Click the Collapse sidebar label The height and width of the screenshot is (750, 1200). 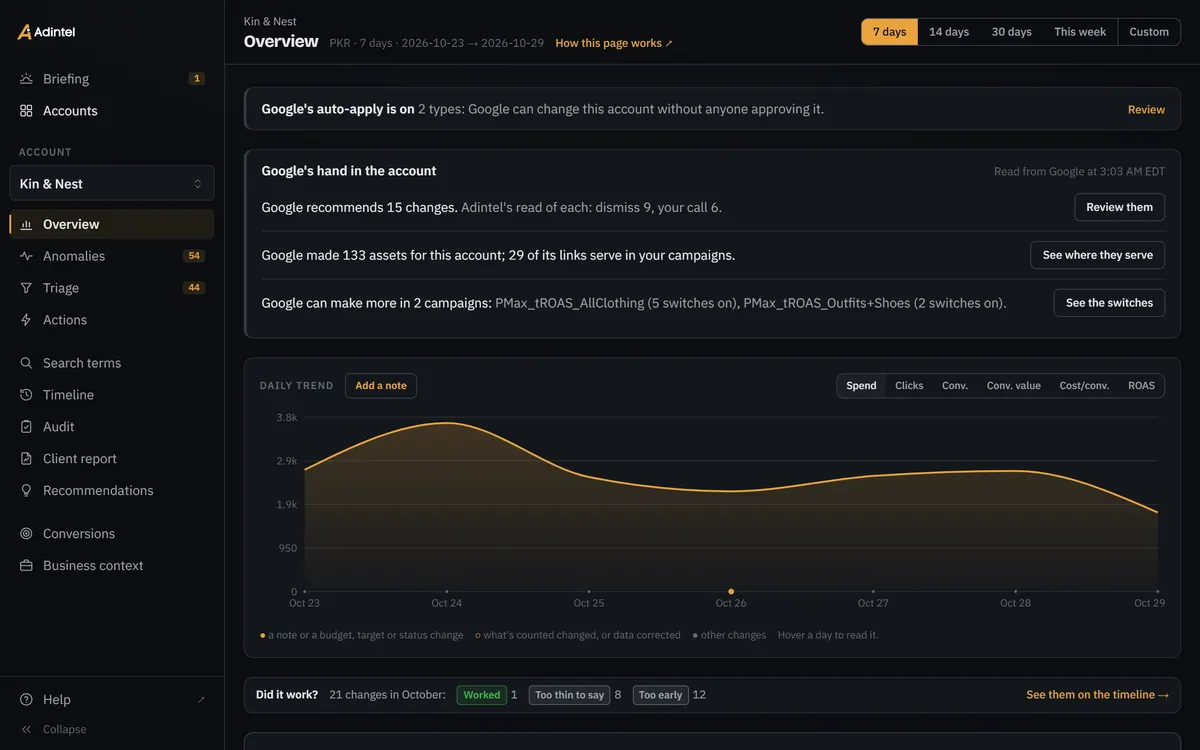65,730
